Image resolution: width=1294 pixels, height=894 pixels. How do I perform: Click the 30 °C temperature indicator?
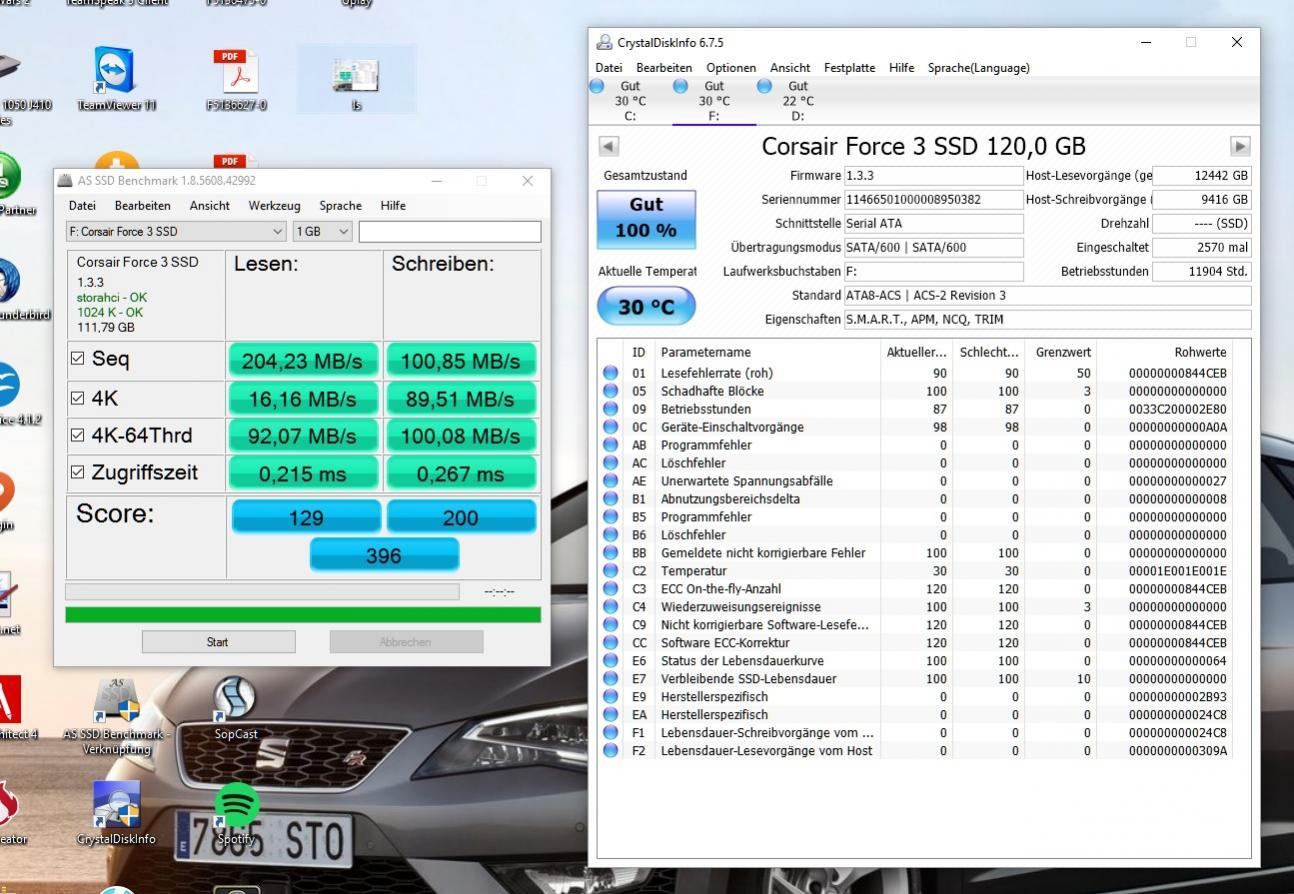pos(646,306)
